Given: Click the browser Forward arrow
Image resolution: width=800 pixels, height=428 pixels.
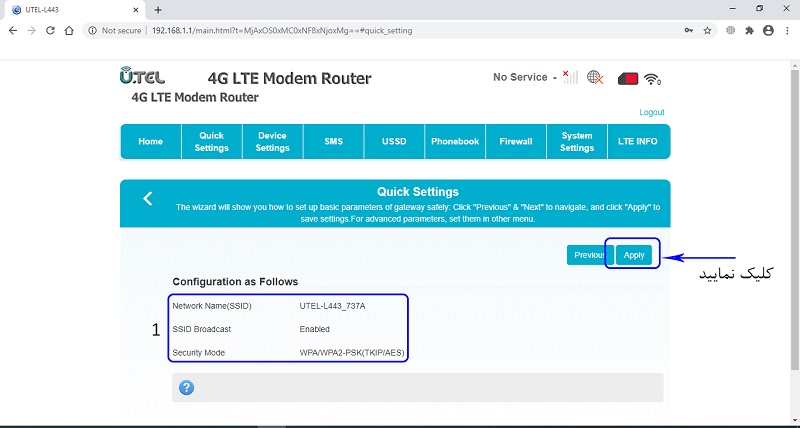Looking at the screenshot, I should click(x=32, y=31).
